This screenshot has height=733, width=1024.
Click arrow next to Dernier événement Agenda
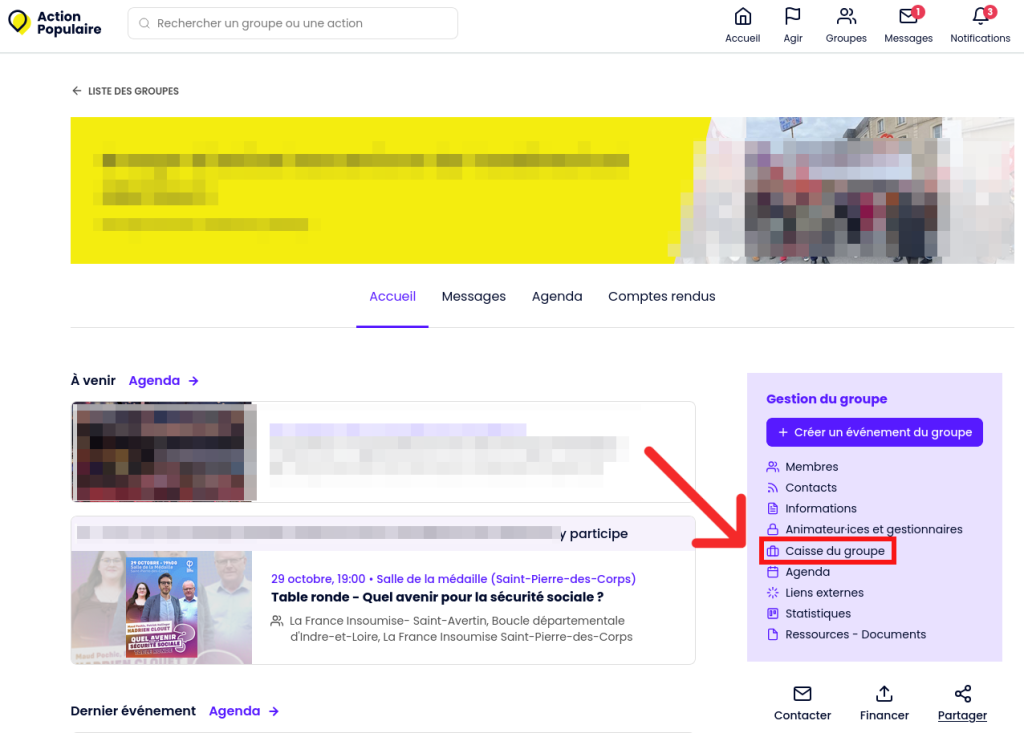click(x=274, y=711)
